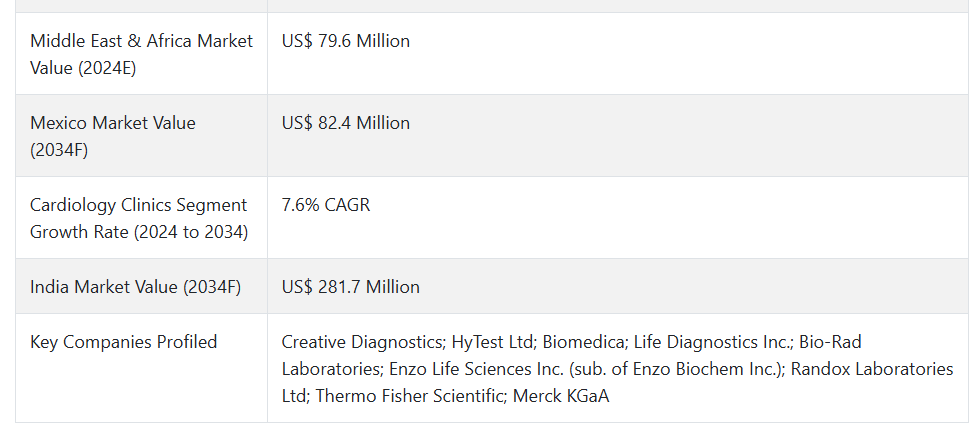
Task: Click the Bio-Rad text in companies list
Action: 830,342
